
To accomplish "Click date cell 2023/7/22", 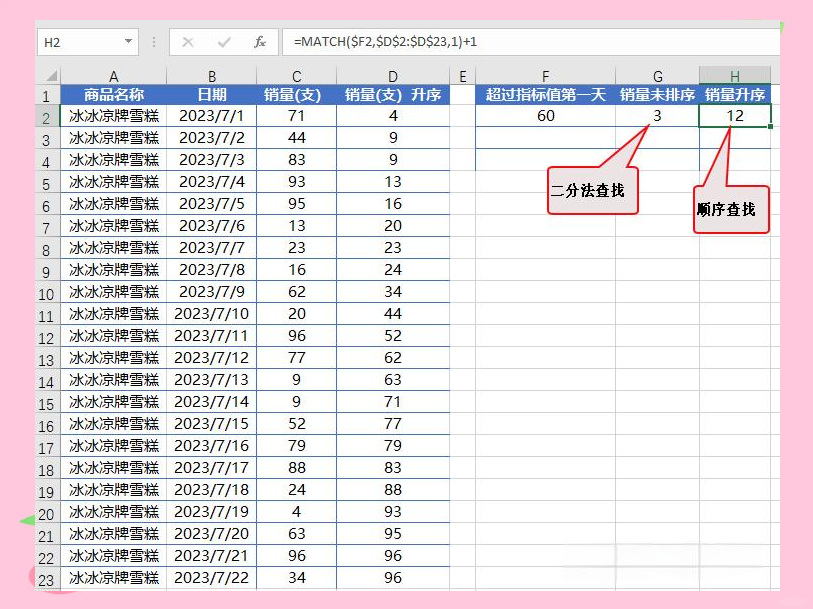I will (x=212, y=578).
